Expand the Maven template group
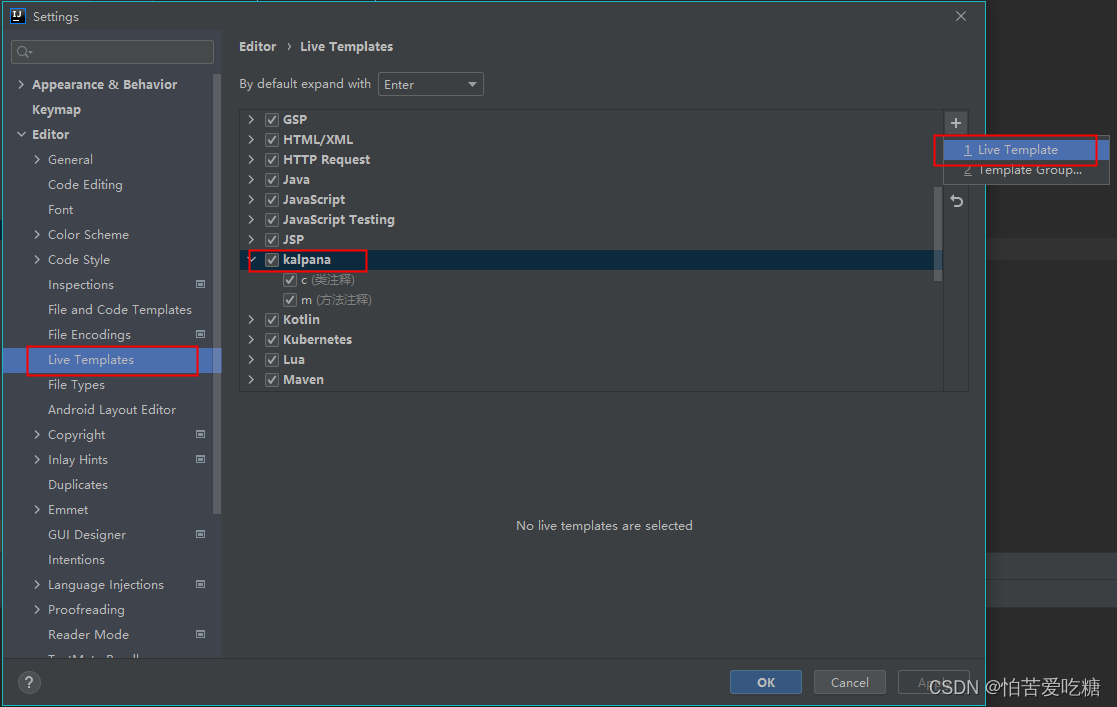Viewport: 1117px width, 707px height. 251,379
